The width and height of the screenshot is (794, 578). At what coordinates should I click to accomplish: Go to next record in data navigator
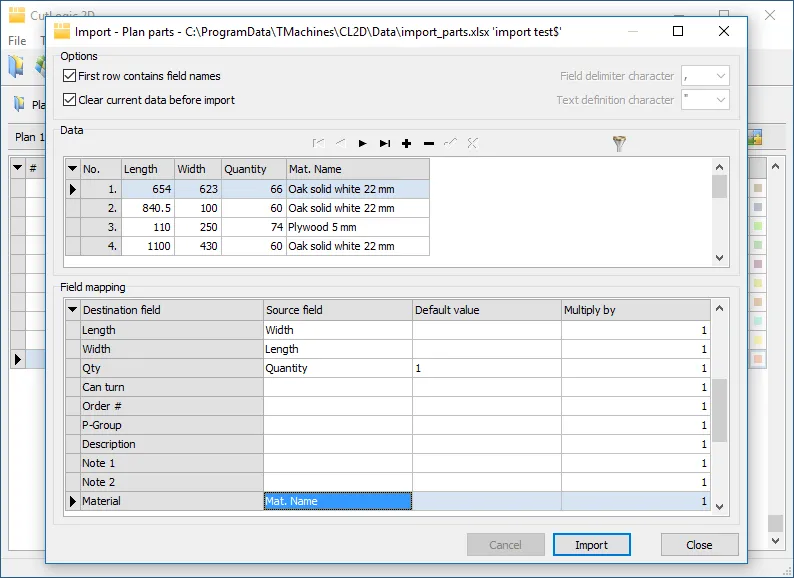click(x=363, y=144)
